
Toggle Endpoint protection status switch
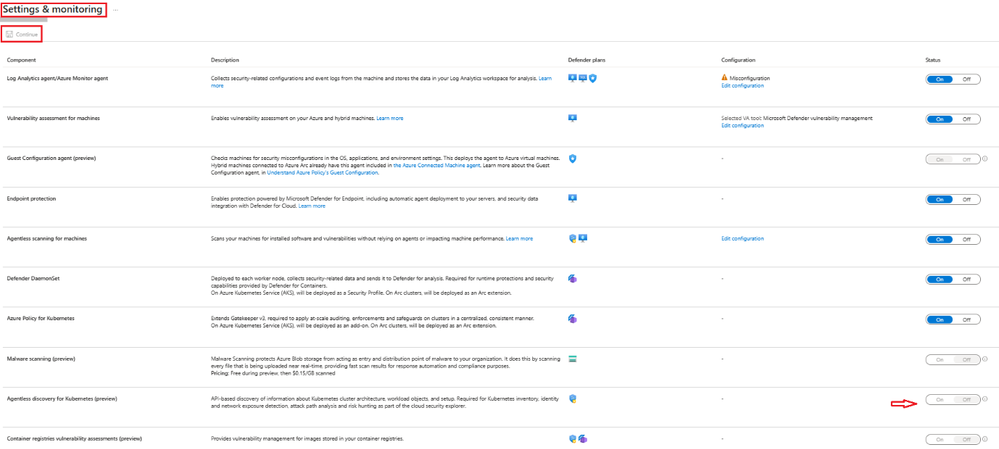(x=952, y=199)
